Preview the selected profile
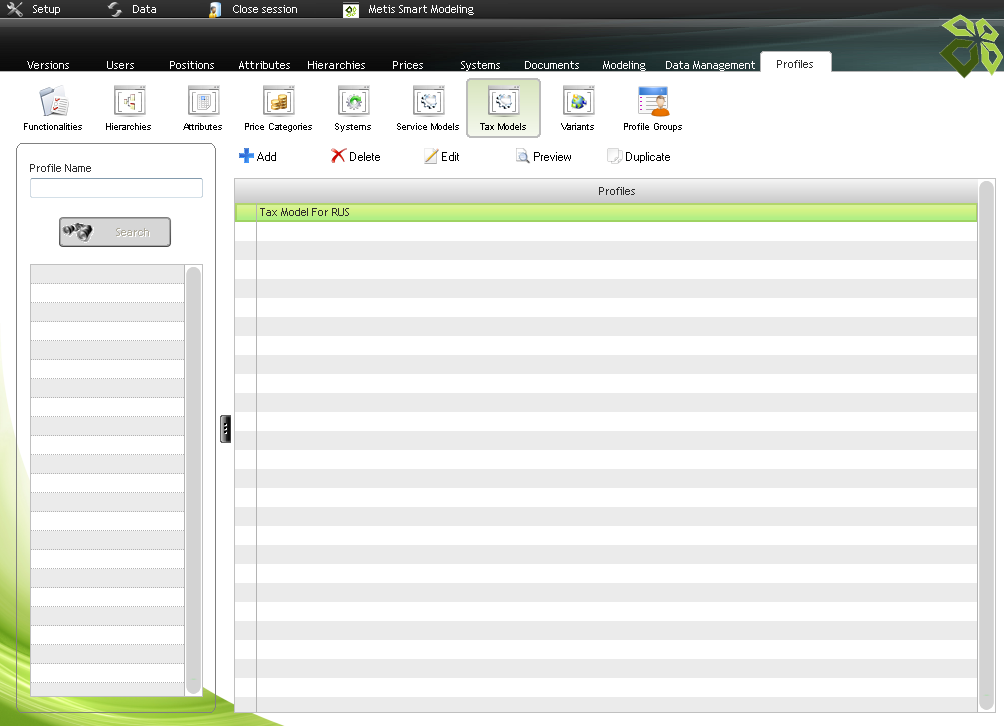Screen dimensions: 1004x726 pyautogui.click(x=544, y=157)
